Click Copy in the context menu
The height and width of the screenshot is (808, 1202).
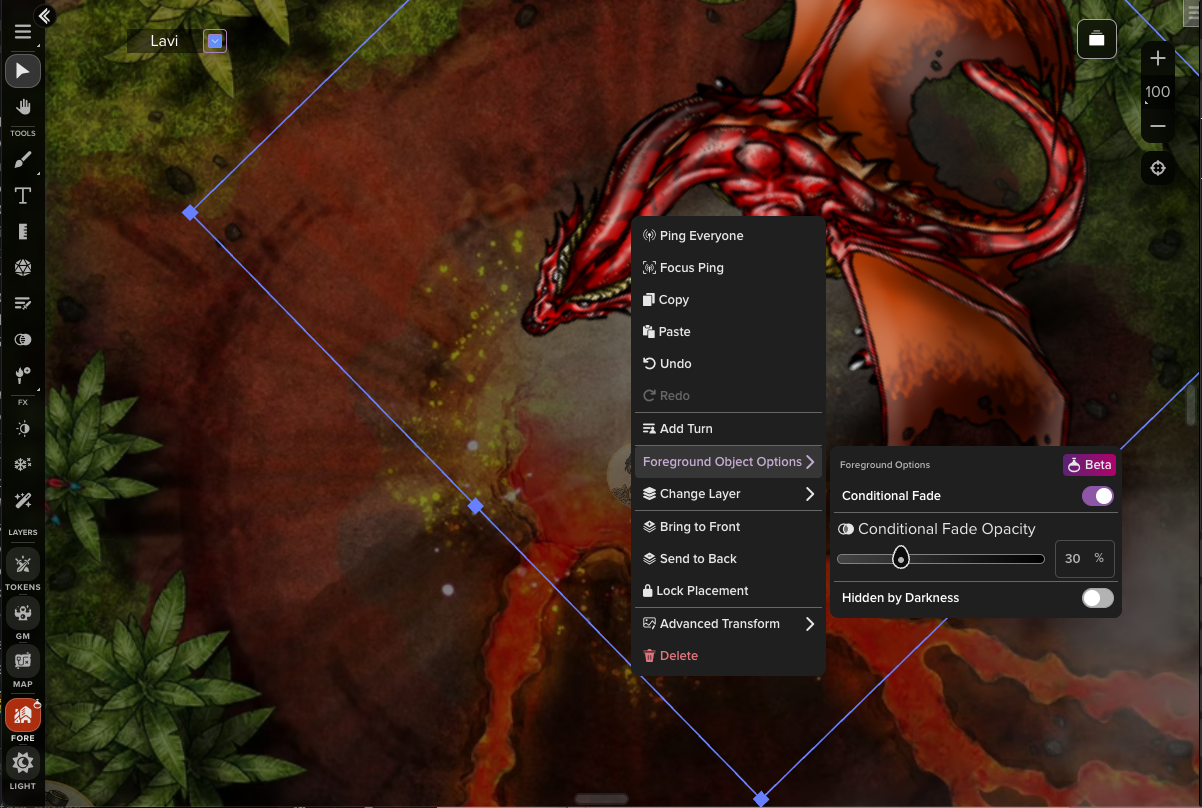[728, 300]
